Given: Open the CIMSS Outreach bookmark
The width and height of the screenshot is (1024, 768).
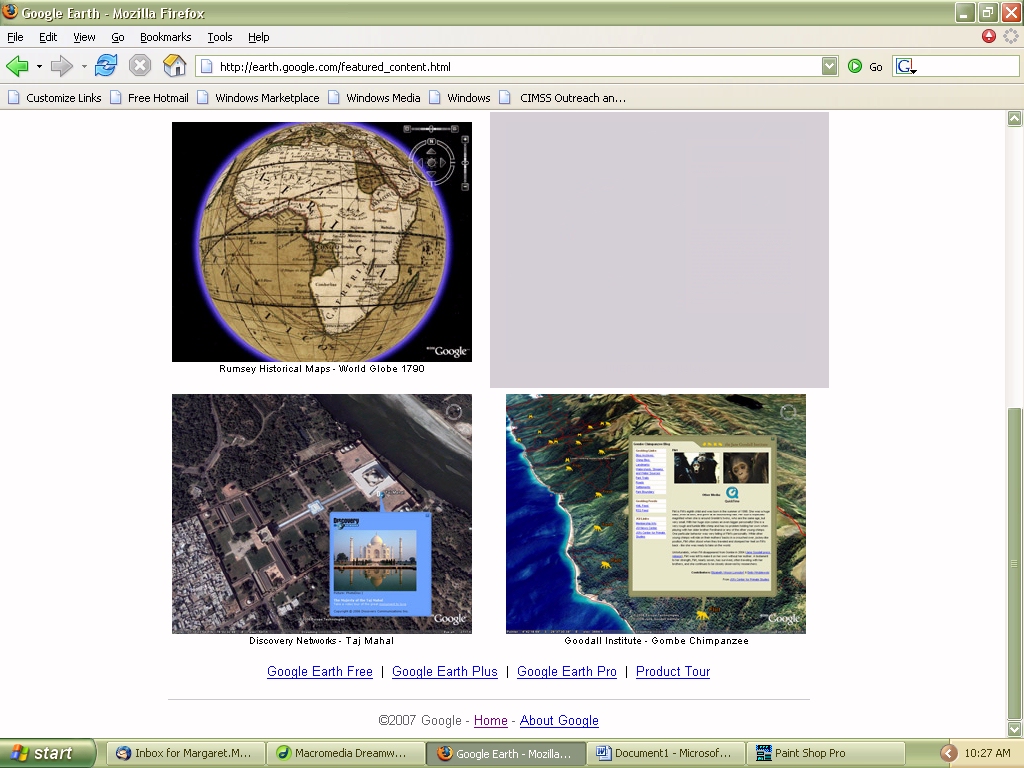Looking at the screenshot, I should (x=563, y=98).
